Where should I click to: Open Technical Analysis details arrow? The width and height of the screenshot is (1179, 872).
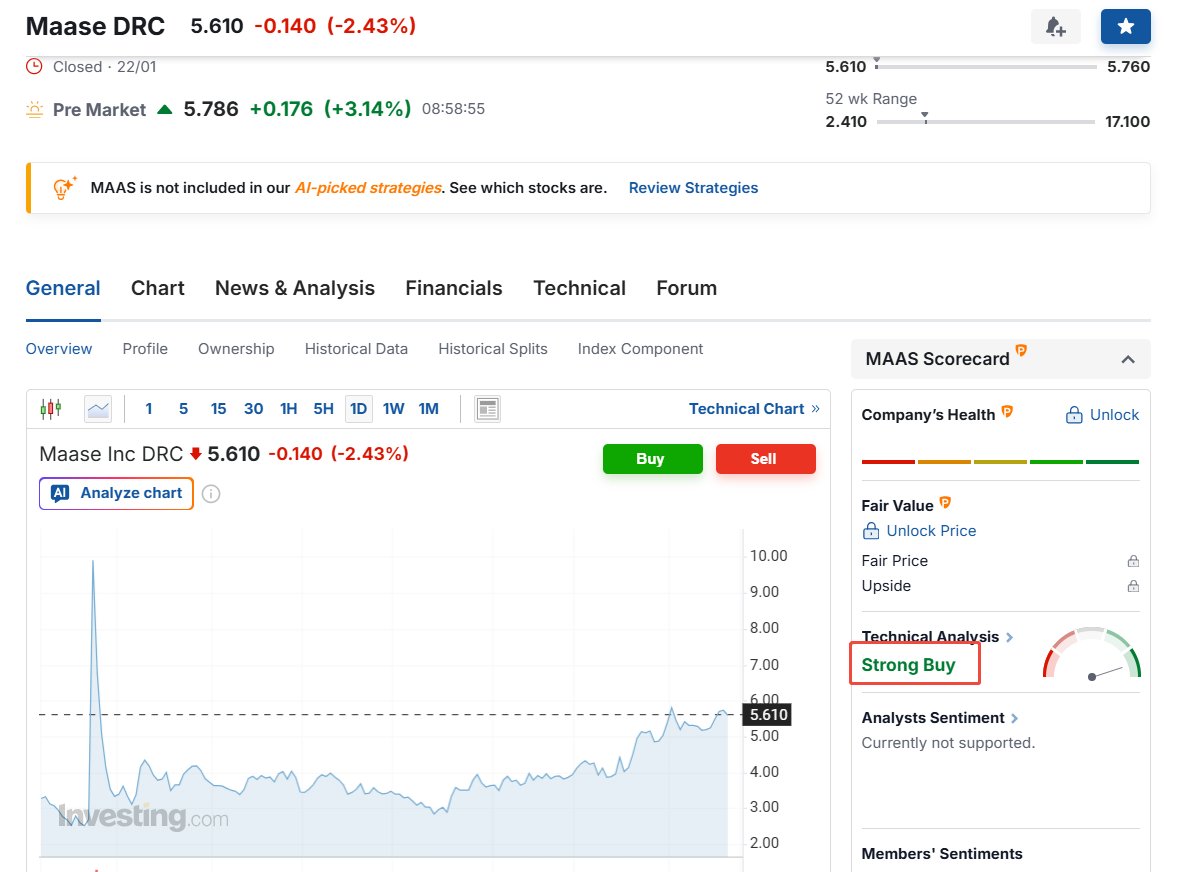tap(1010, 637)
